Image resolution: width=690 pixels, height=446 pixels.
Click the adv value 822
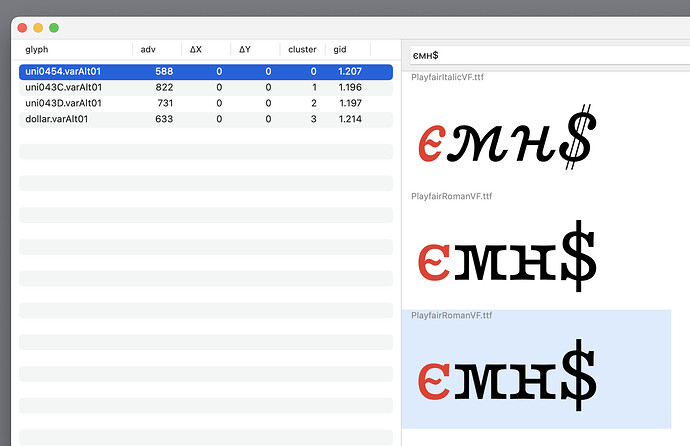[x=164, y=88]
